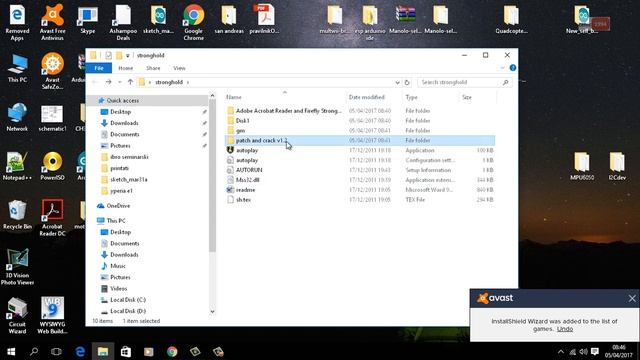This screenshot has width=640, height=360.
Task: Select the This PC desktop icon
Action: tap(17, 69)
